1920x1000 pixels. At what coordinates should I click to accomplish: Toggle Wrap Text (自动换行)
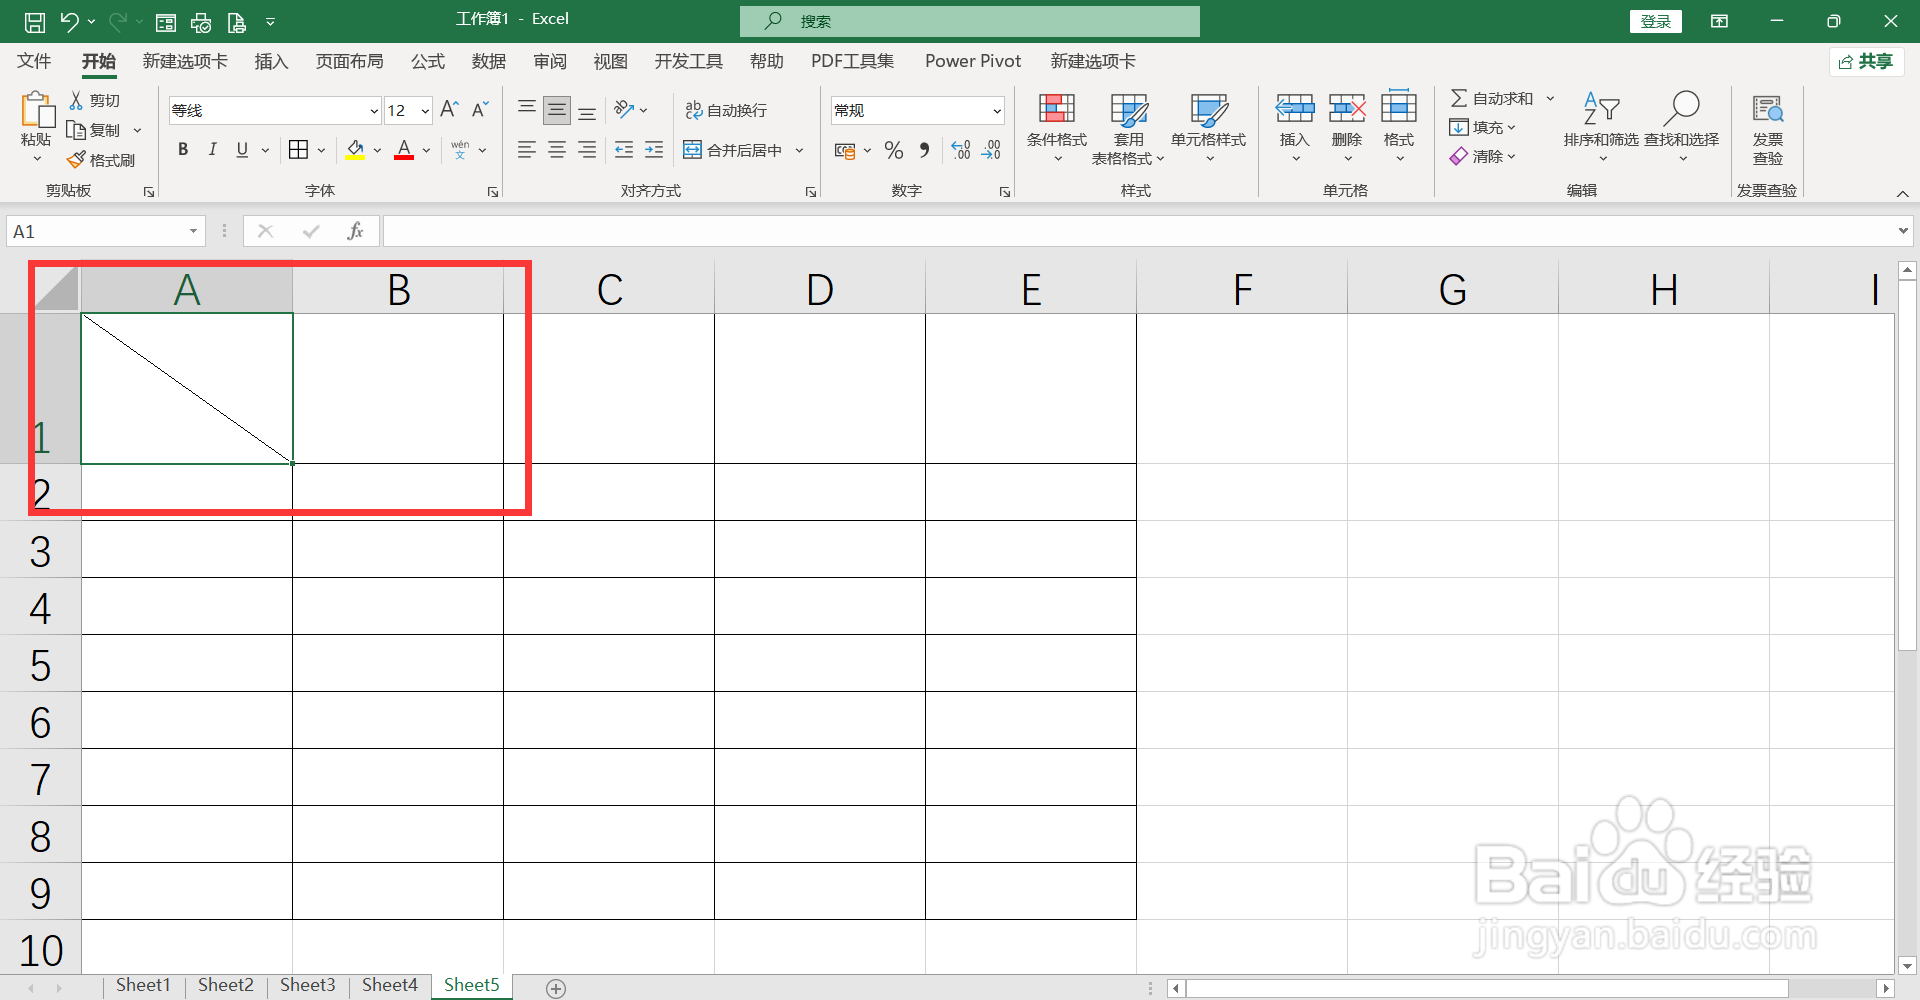[727, 110]
